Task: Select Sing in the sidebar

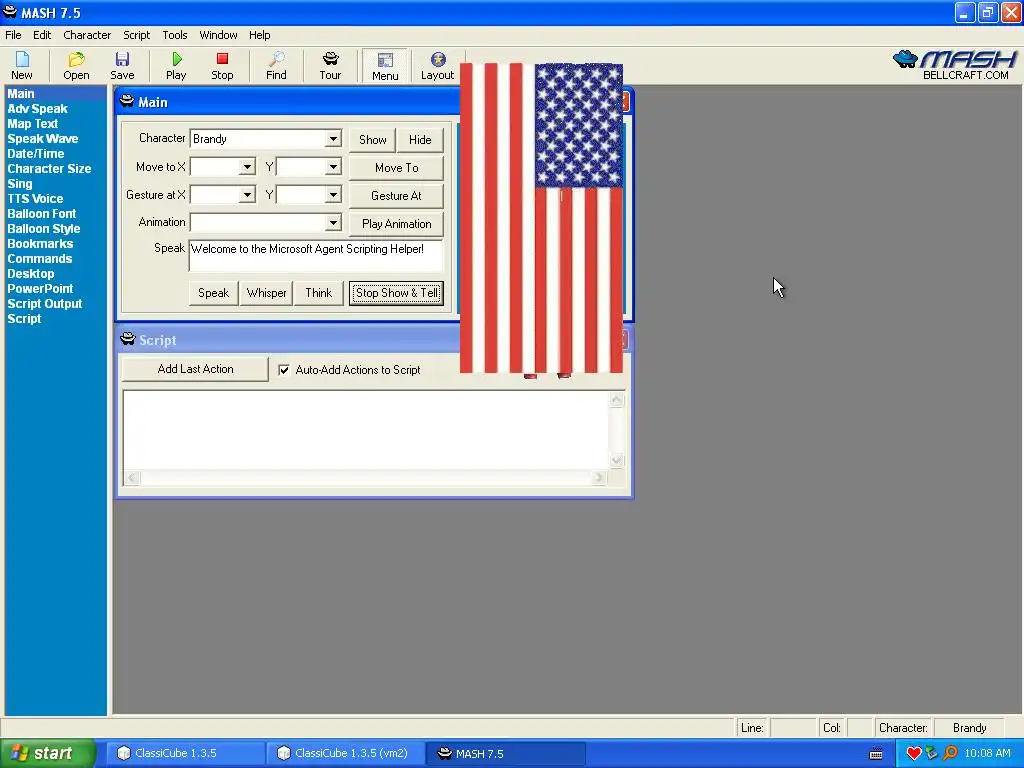Action: [x=20, y=184]
